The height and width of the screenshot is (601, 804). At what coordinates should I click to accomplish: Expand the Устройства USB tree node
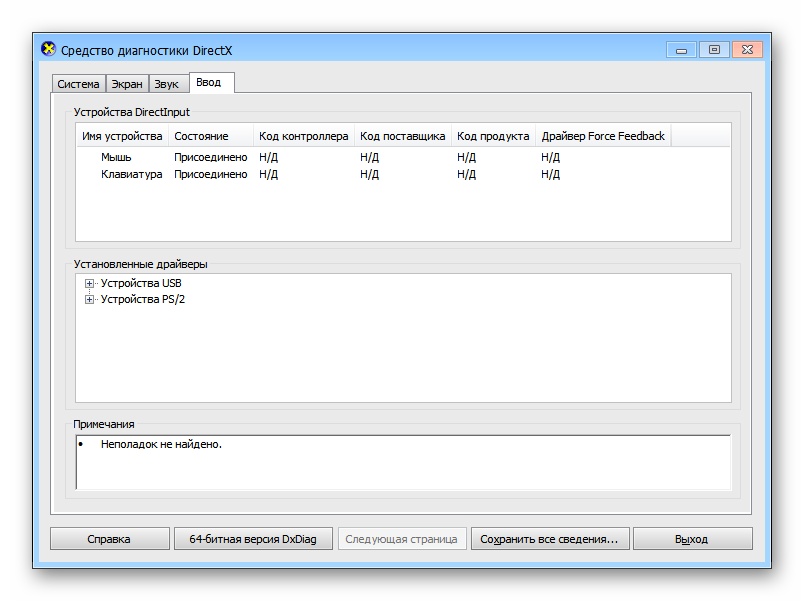click(90, 284)
